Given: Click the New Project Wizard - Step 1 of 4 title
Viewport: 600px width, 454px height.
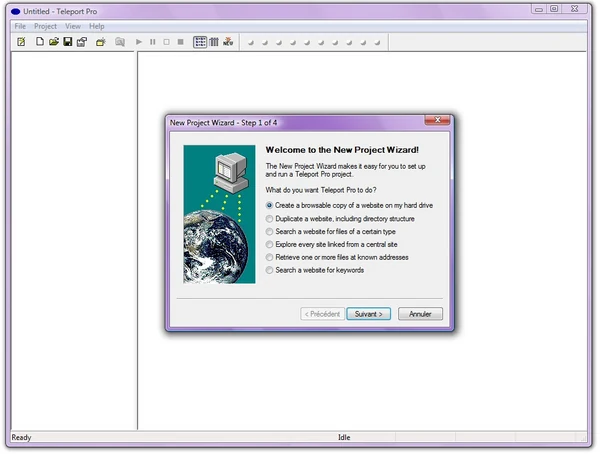Looking at the screenshot, I should [x=223, y=122].
